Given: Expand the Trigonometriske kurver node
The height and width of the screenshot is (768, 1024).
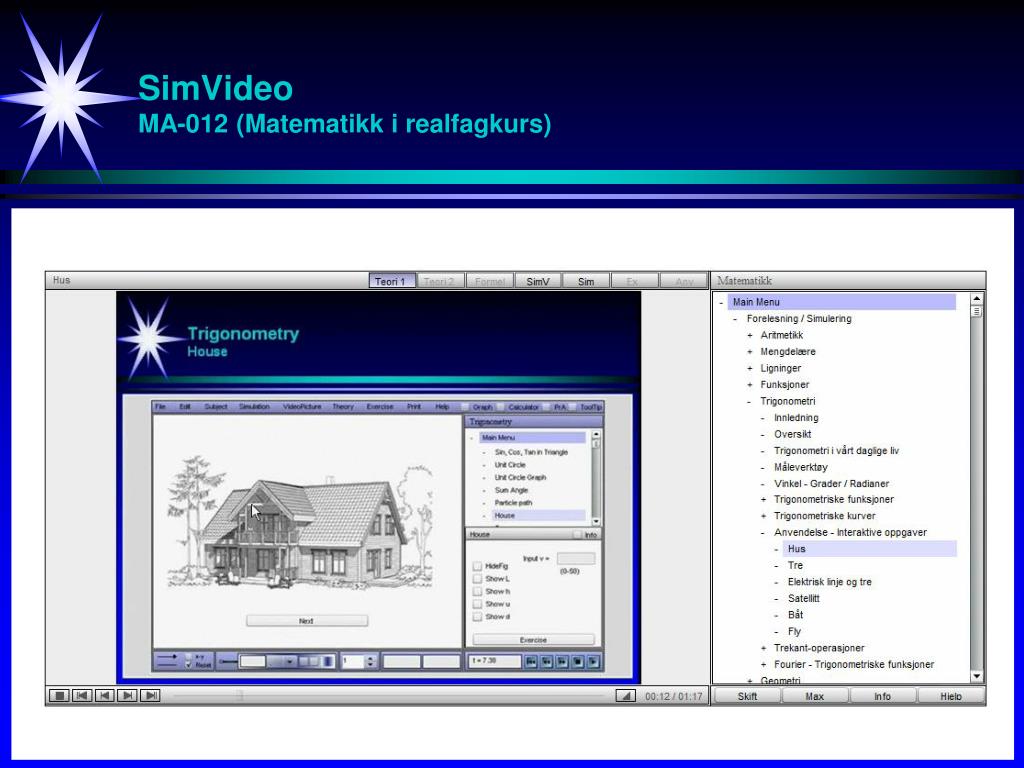Looking at the screenshot, I should [763, 516].
